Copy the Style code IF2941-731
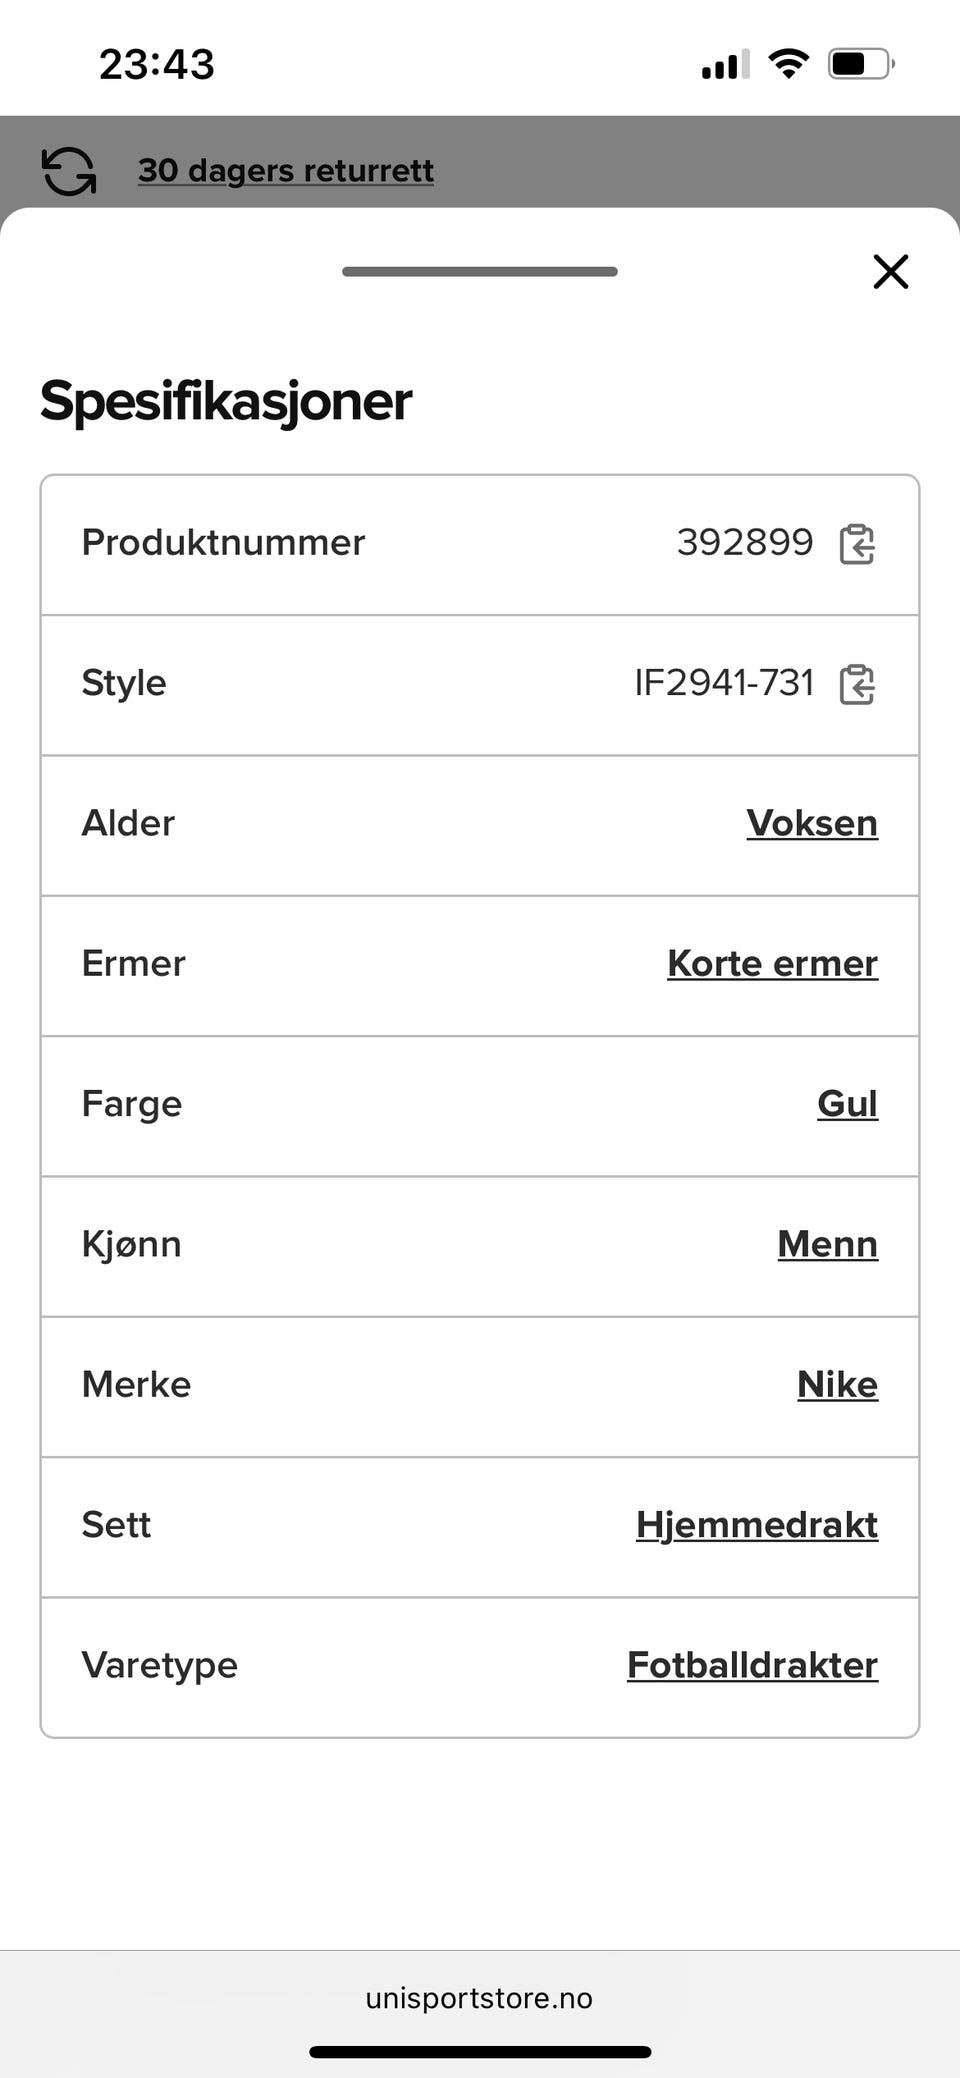This screenshot has width=960, height=2078. [x=857, y=684]
